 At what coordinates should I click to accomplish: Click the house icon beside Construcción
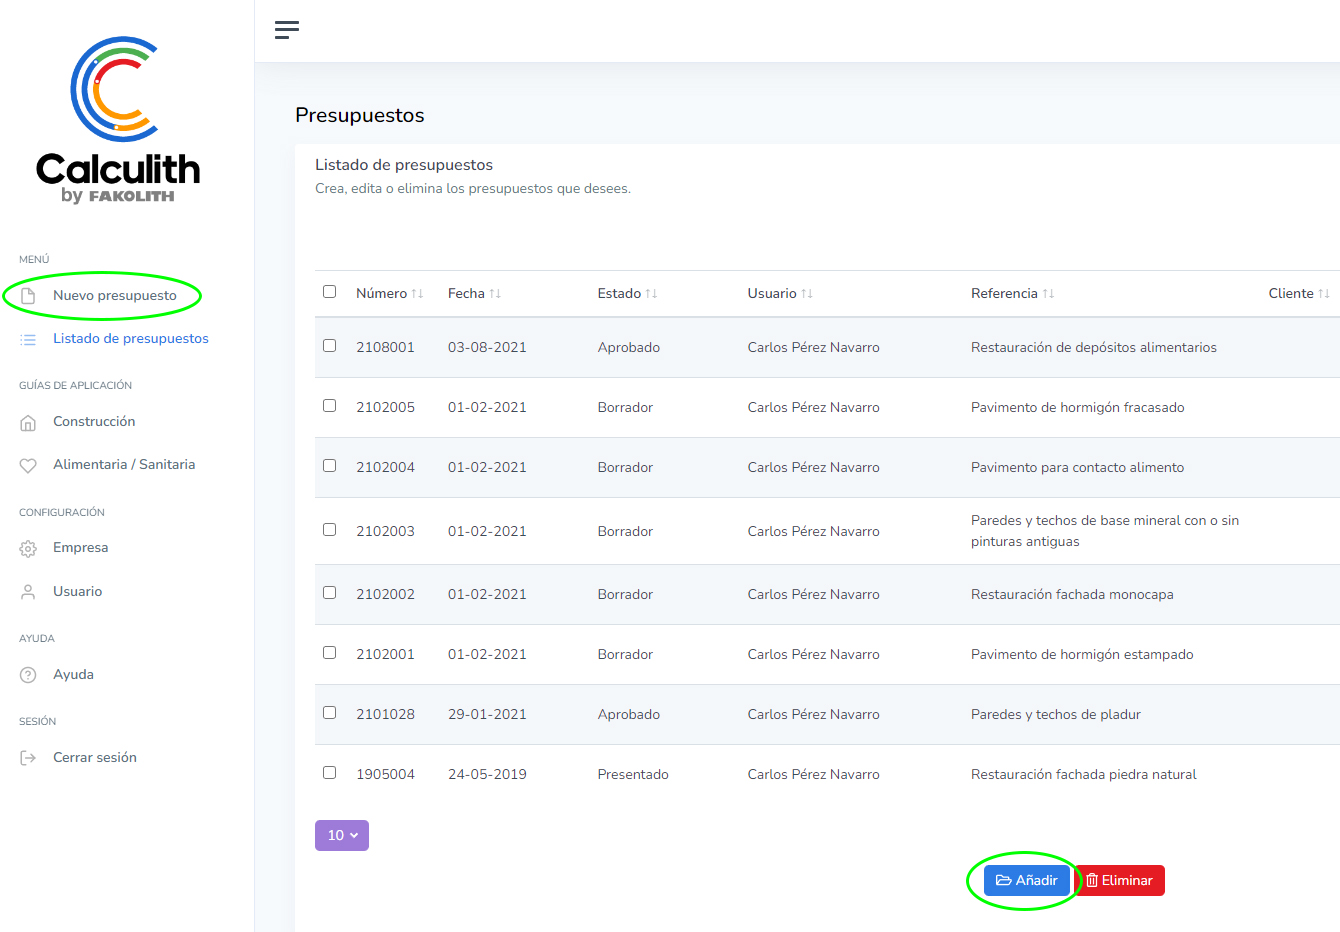pos(28,422)
